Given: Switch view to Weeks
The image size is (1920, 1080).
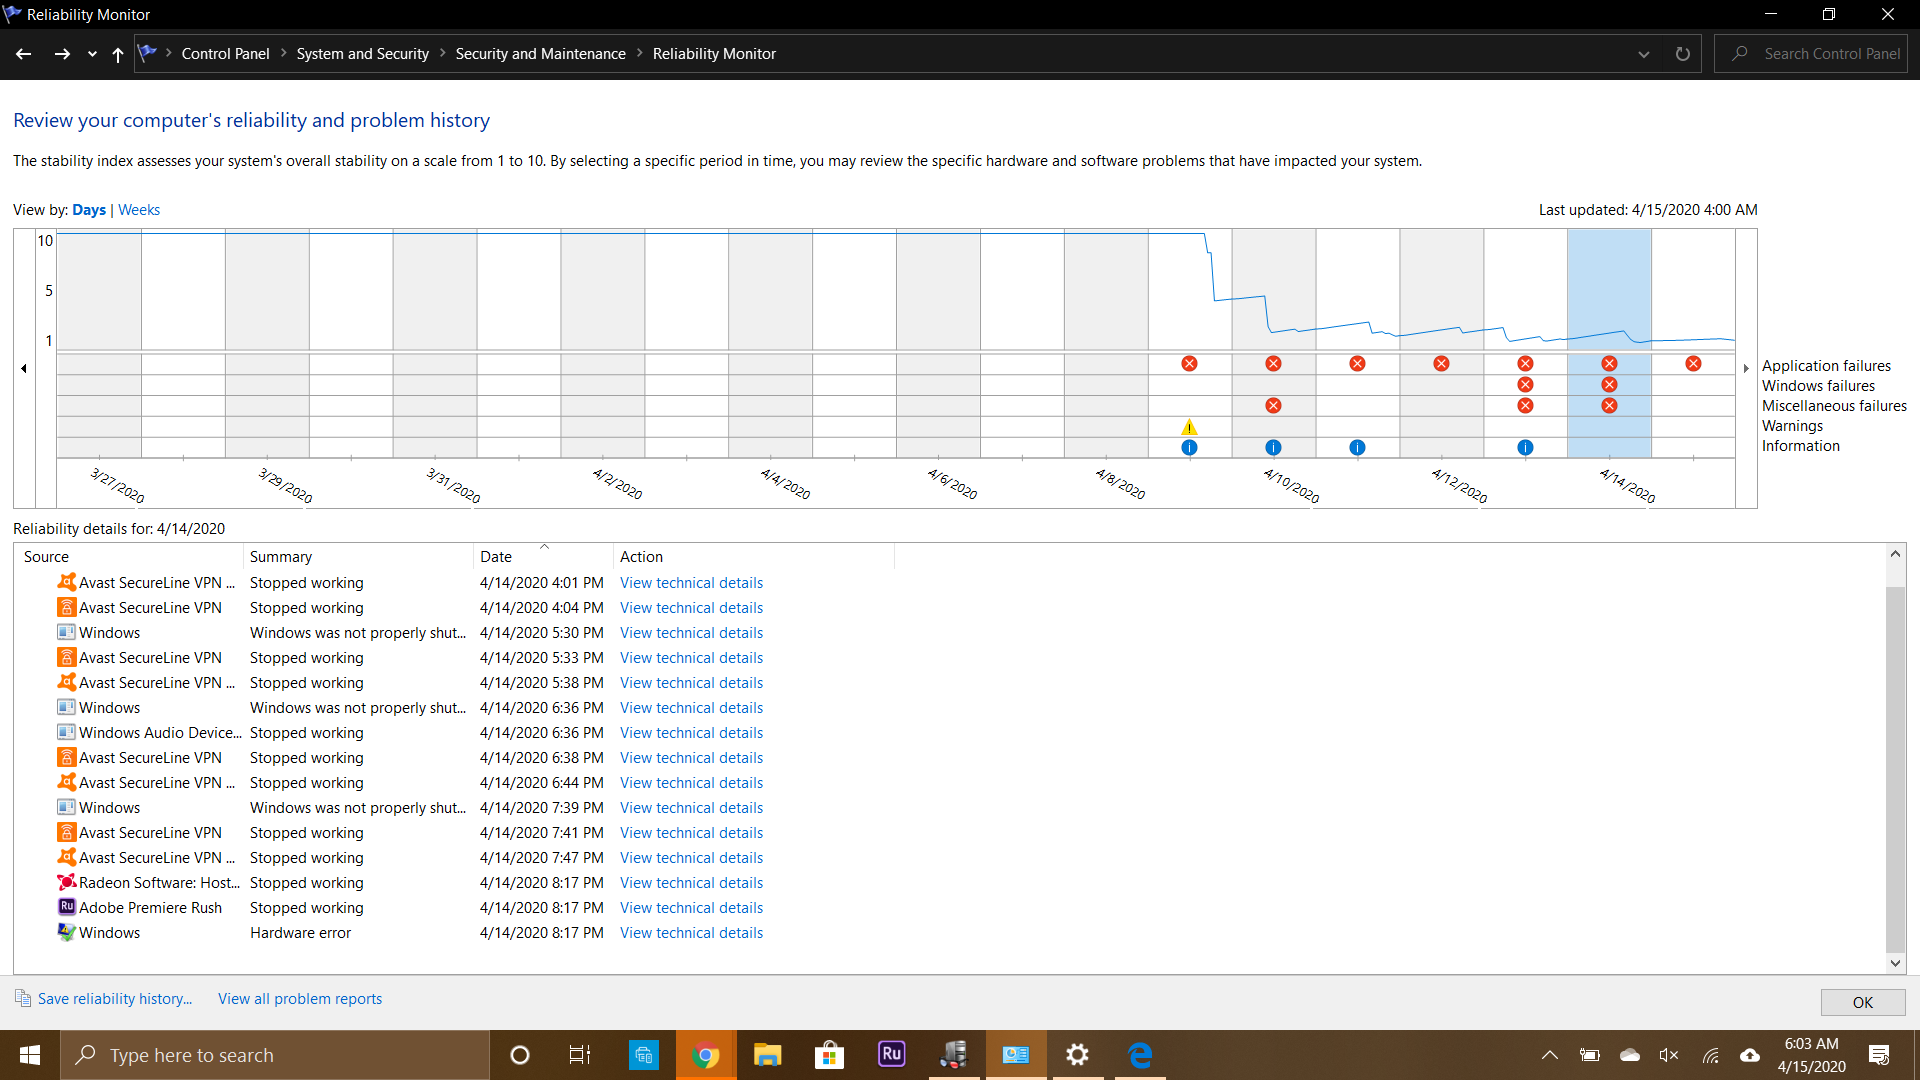Looking at the screenshot, I should (x=139, y=210).
